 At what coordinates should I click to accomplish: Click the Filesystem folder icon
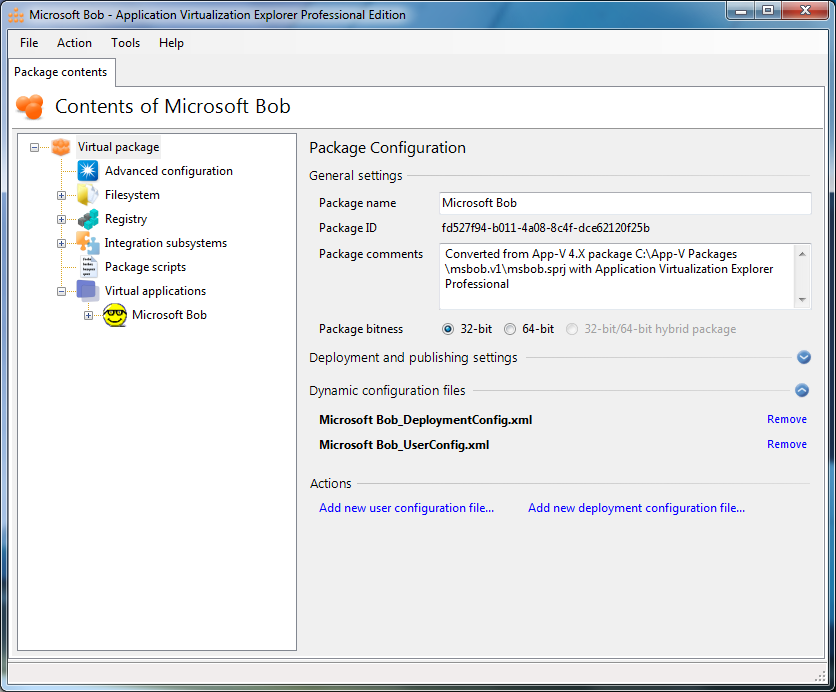pos(88,195)
